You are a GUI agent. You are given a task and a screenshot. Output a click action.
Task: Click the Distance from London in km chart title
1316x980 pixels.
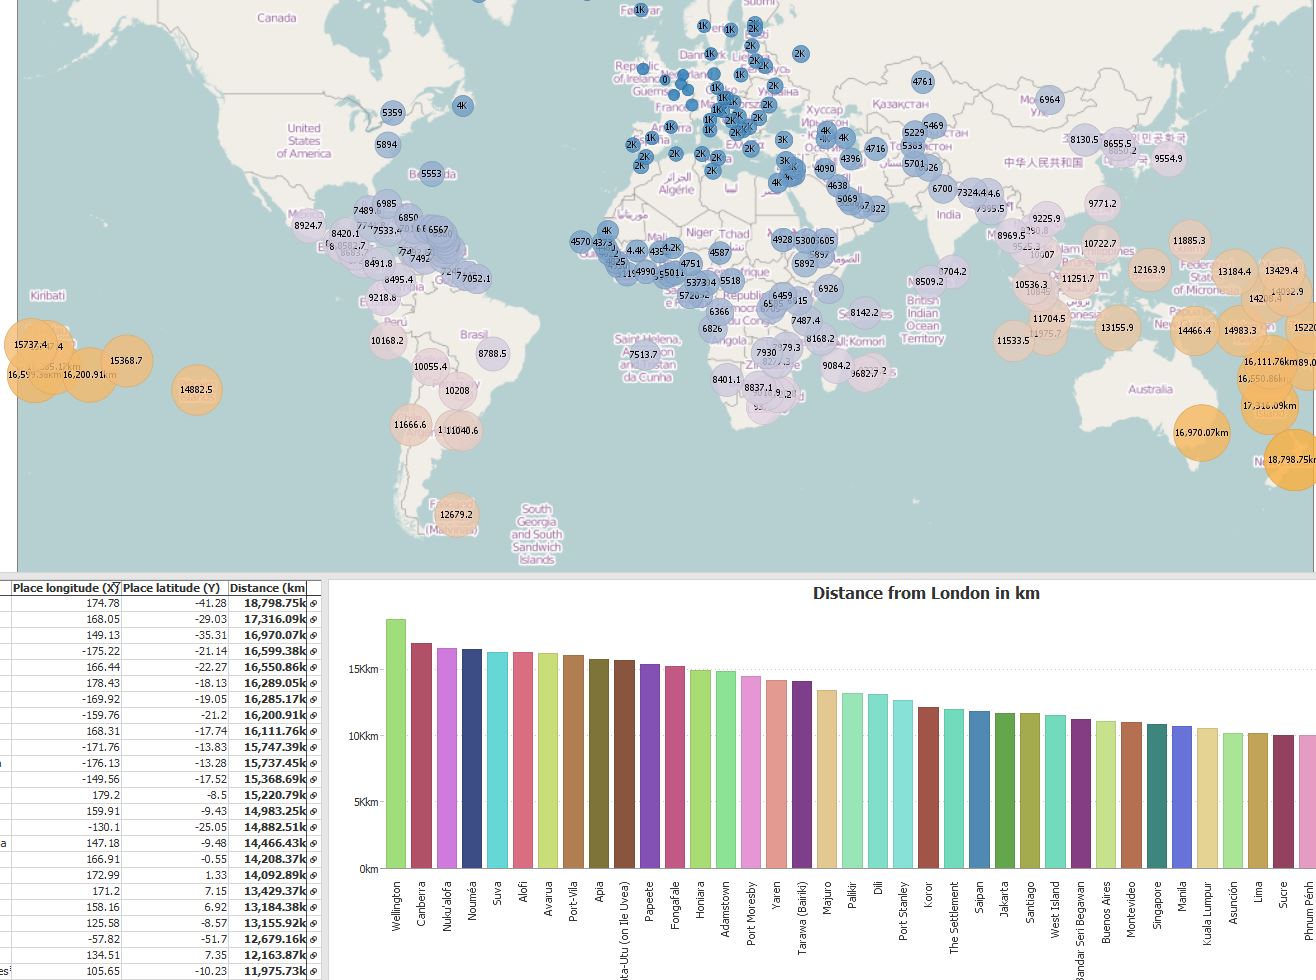pyautogui.click(x=926, y=593)
